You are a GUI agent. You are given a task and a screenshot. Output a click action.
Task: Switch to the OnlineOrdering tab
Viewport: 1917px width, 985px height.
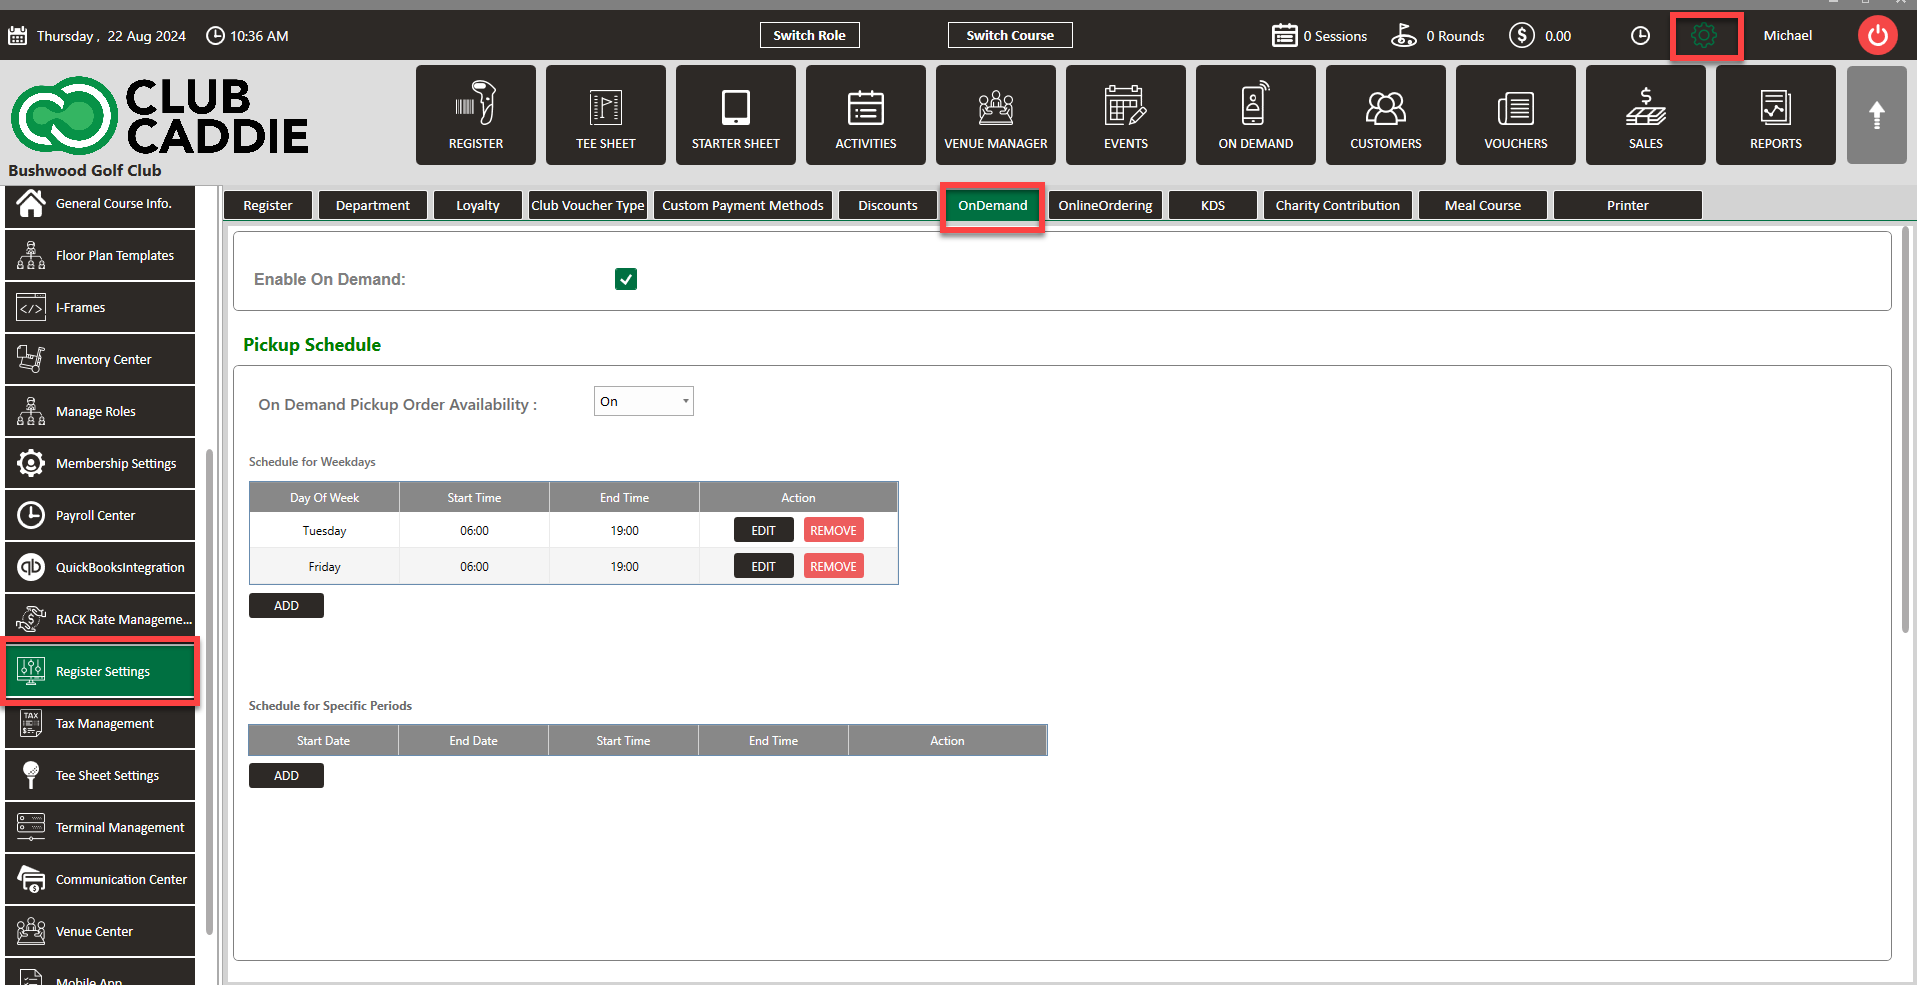point(1106,205)
